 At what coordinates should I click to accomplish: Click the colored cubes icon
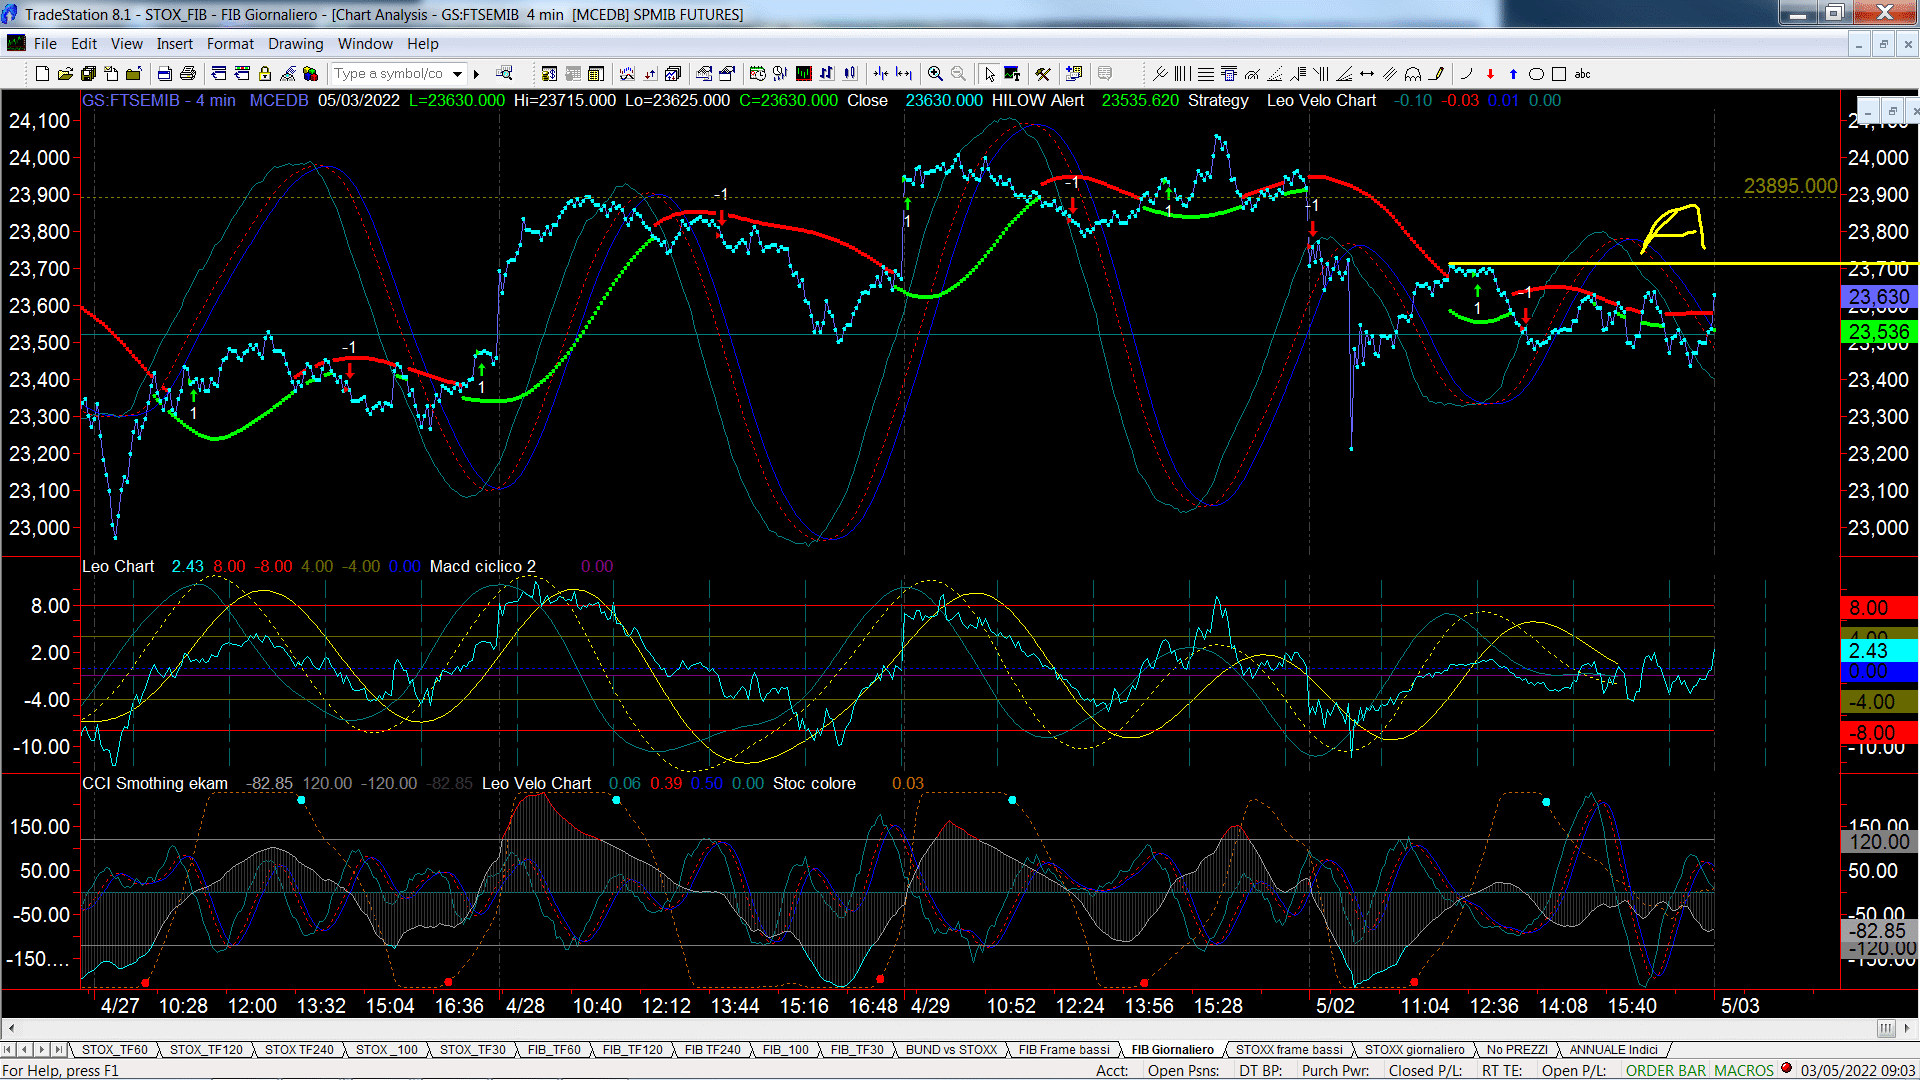(x=310, y=74)
